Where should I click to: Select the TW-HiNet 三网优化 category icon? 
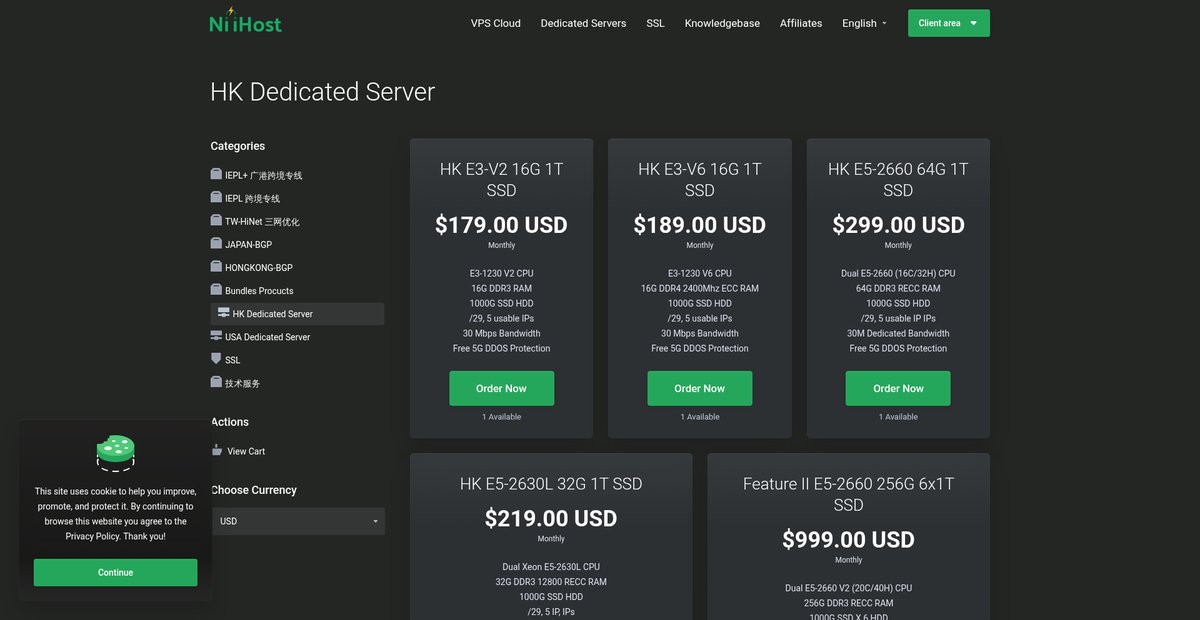click(x=216, y=220)
